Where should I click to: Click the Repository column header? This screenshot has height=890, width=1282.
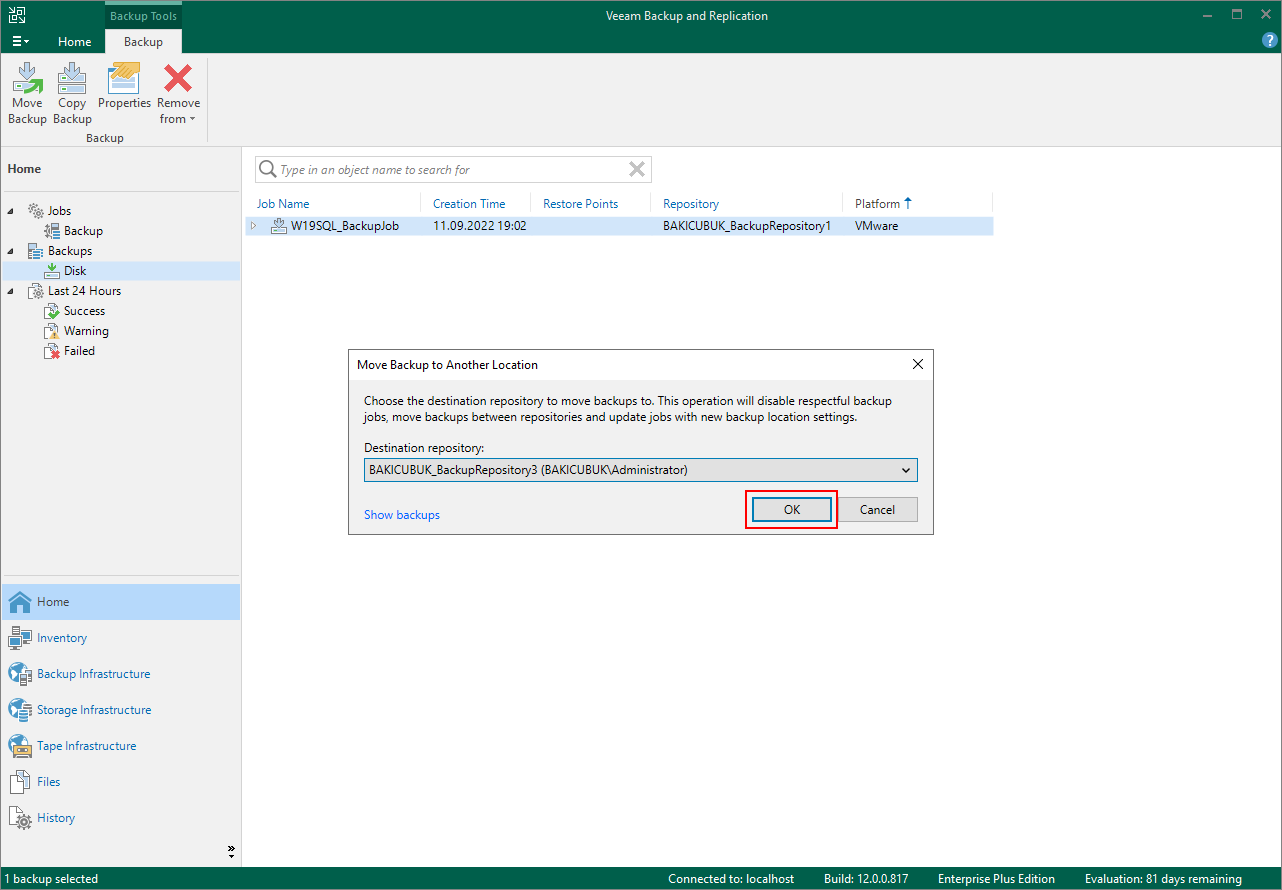[691, 203]
